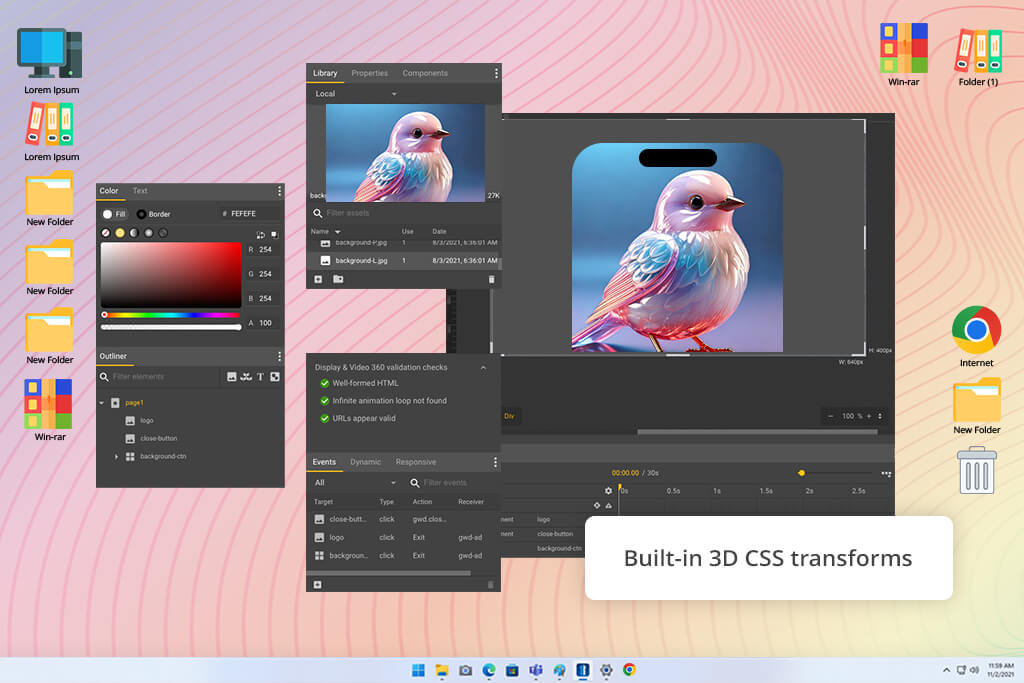This screenshot has width=1024, height=683.
Task: Open the Color panel three-dot options menu
Action: [280, 191]
